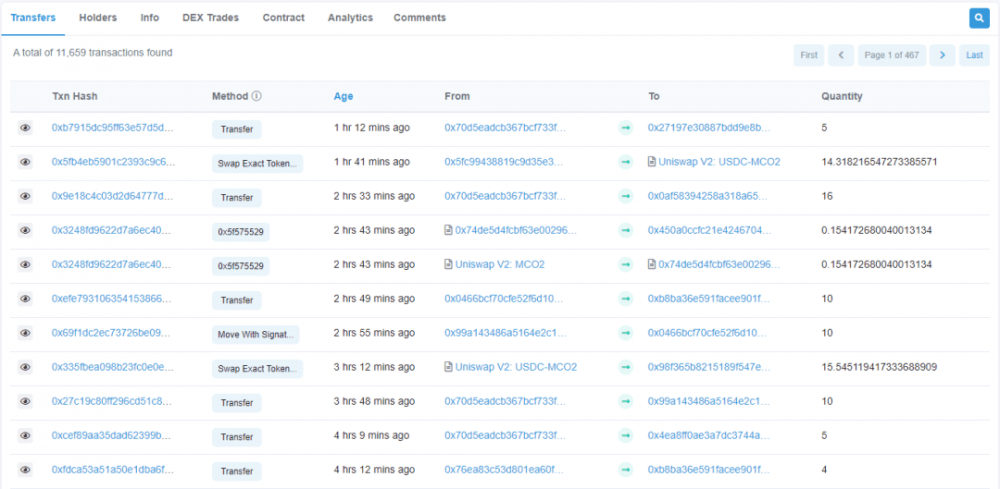The height and width of the screenshot is (489, 1000).
Task: Jump to the Last page
Action: tap(973, 56)
